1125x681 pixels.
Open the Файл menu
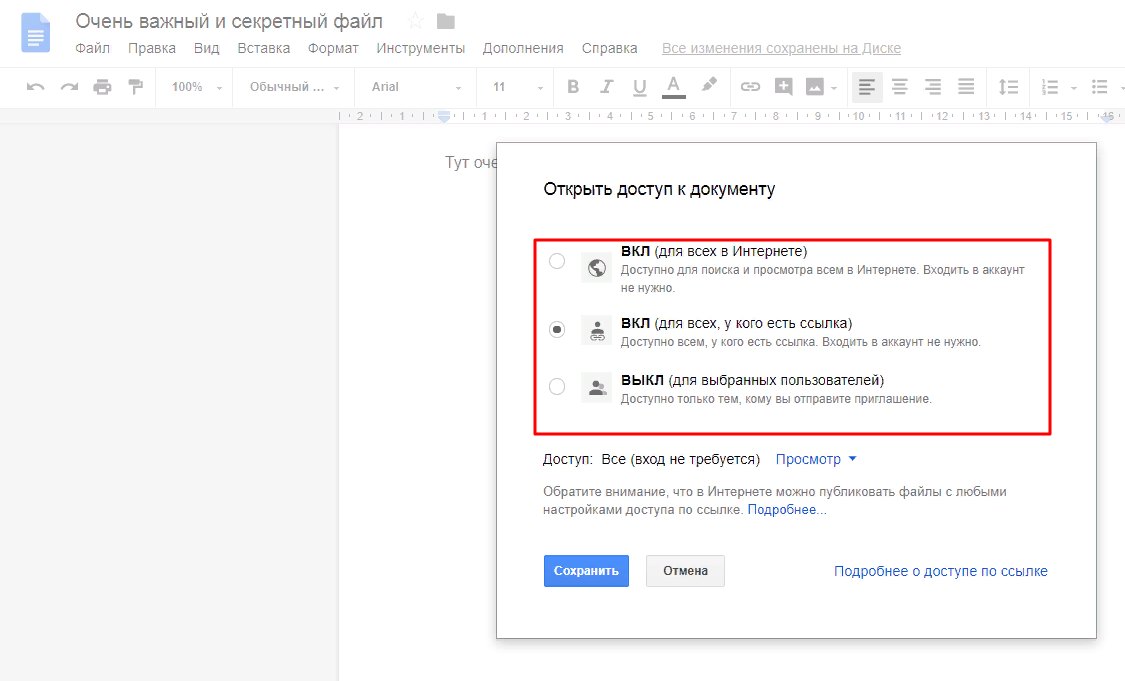coord(92,48)
